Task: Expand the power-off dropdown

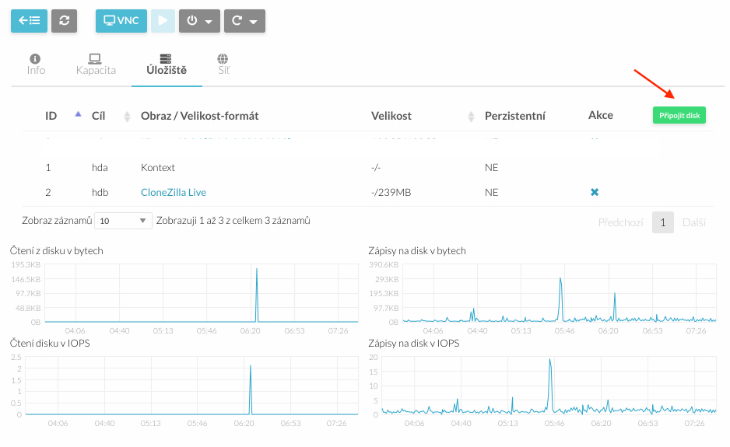Action: (199, 20)
